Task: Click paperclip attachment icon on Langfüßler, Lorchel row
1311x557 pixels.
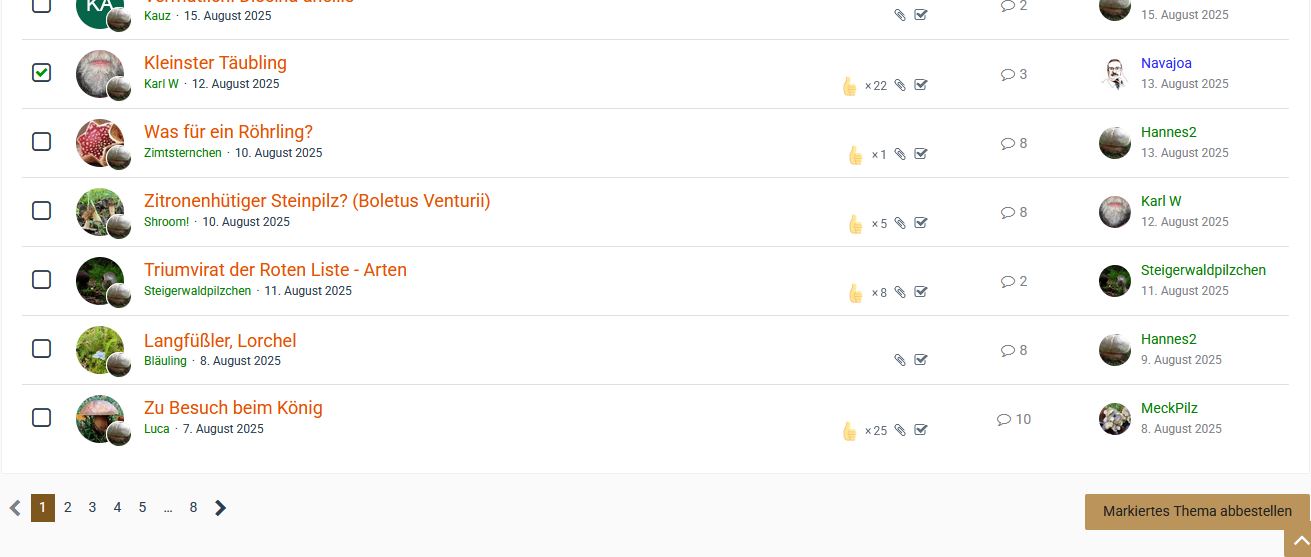Action: point(900,360)
